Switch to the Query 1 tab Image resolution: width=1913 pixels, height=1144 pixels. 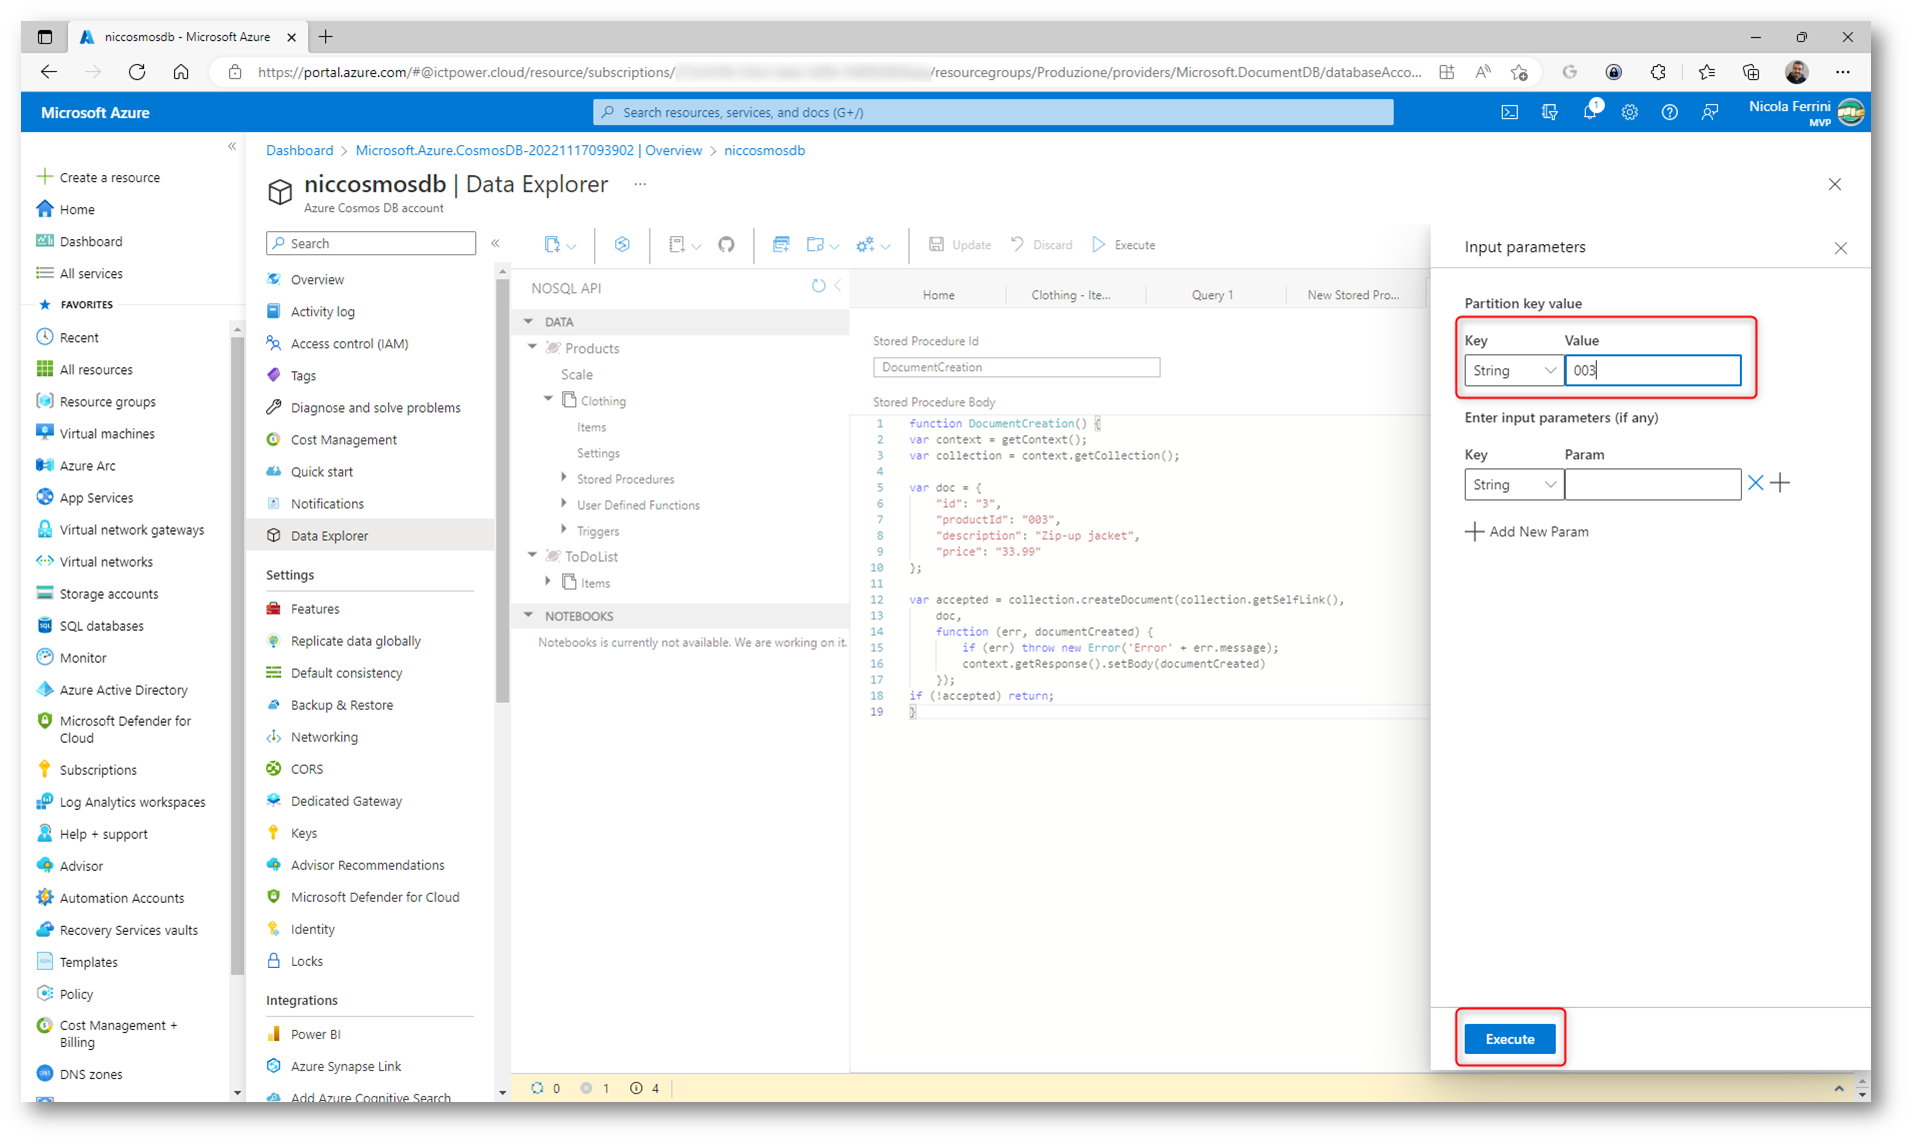[x=1212, y=295]
